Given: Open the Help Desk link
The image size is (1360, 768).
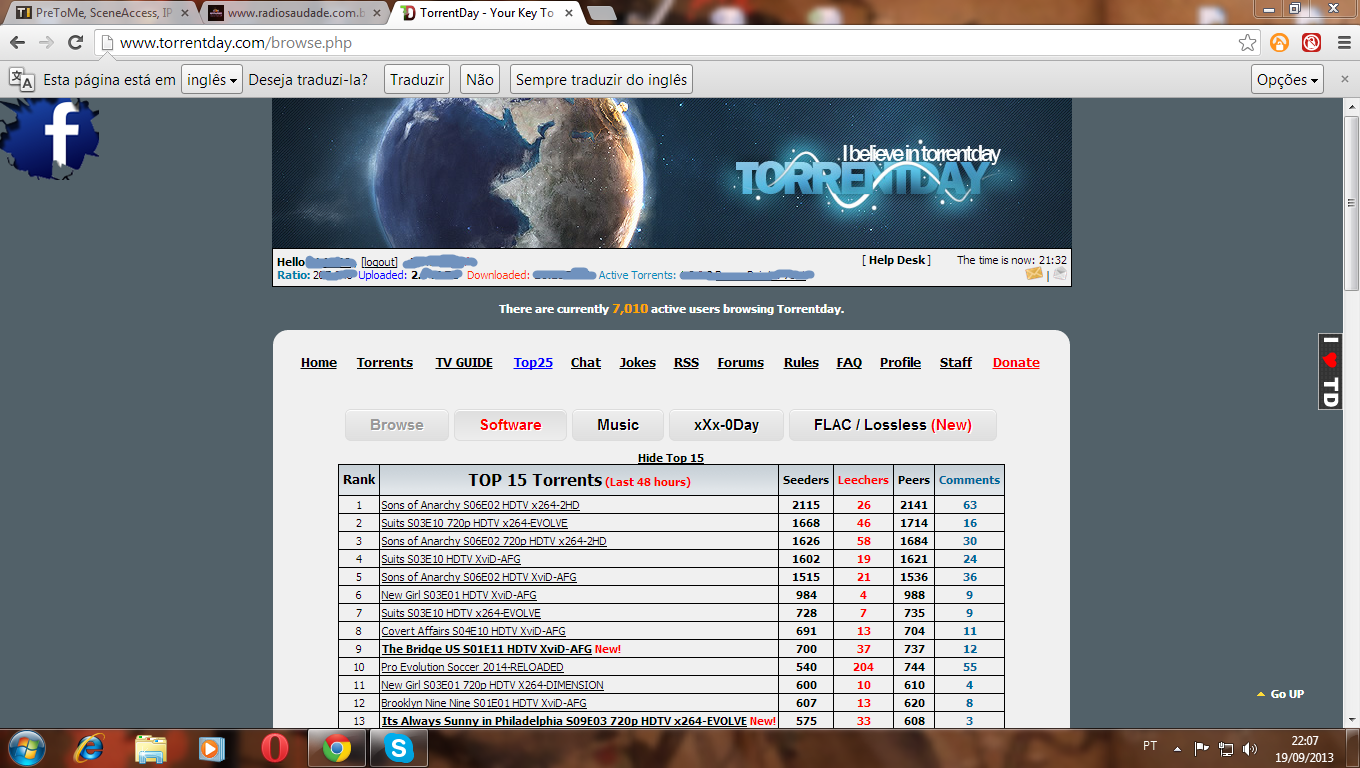Looking at the screenshot, I should tap(896, 260).
